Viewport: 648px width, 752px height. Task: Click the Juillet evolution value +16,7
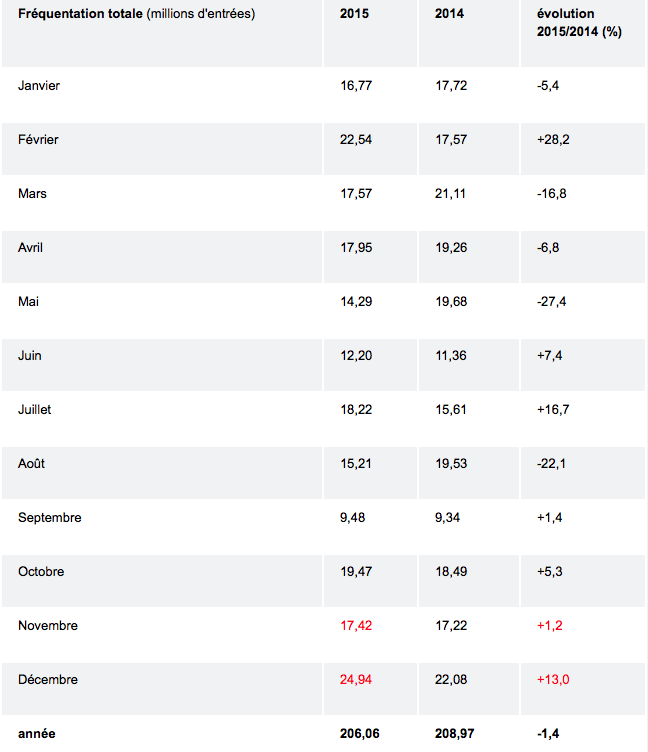click(553, 410)
